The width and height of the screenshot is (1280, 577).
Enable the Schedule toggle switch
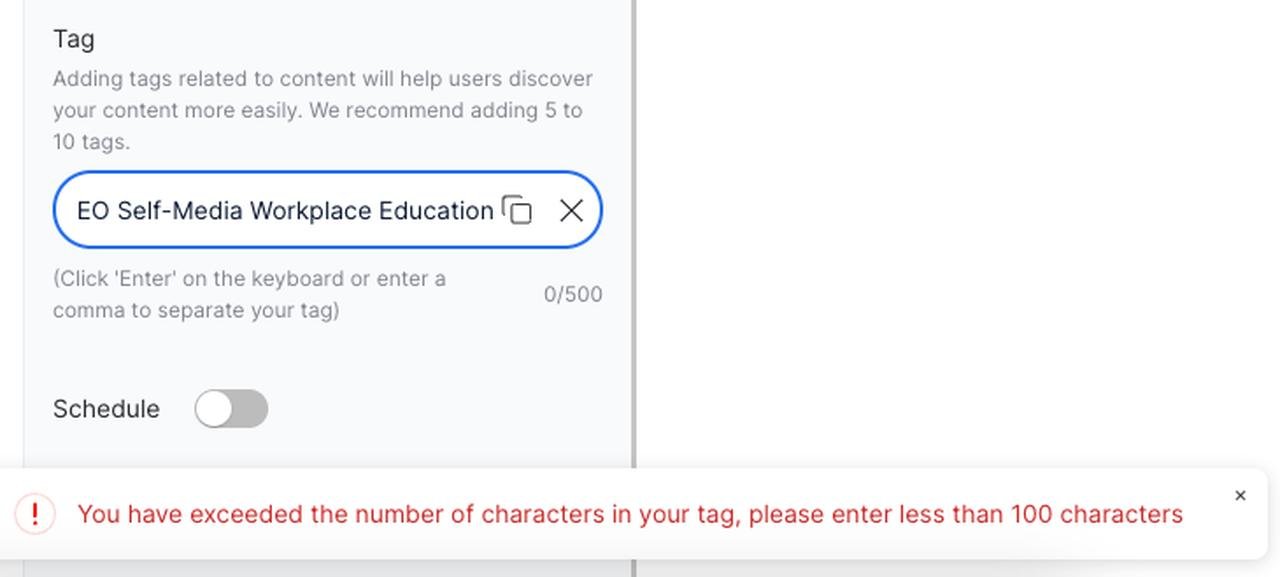231,409
